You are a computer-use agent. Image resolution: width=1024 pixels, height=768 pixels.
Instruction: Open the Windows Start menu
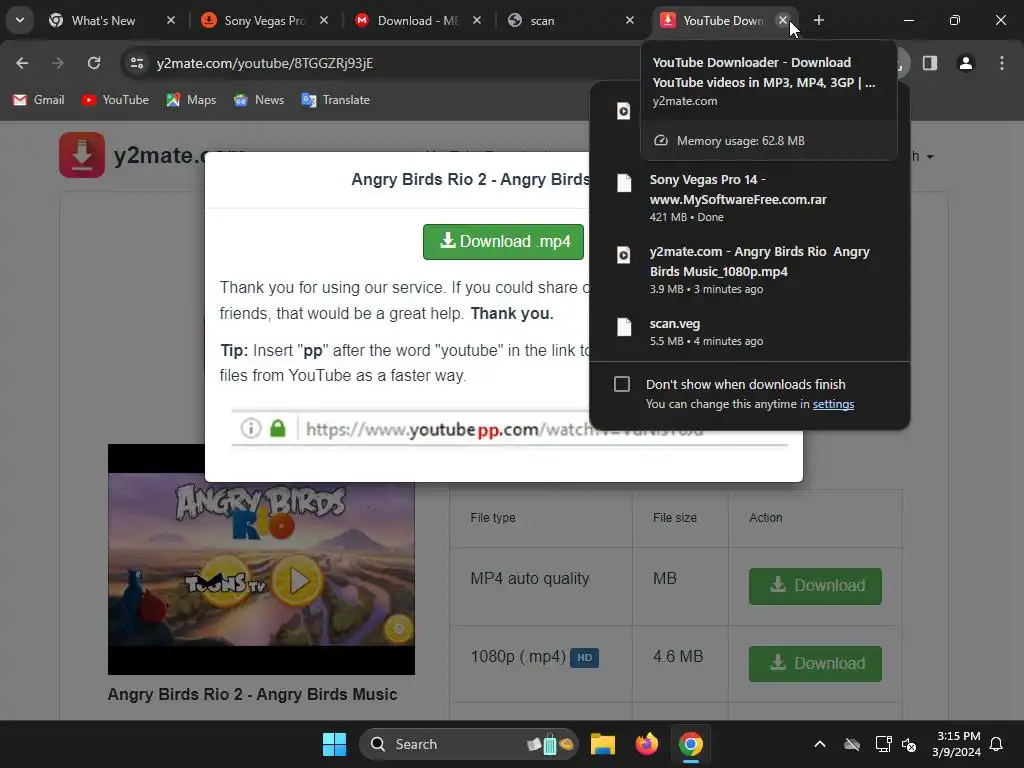[334, 744]
